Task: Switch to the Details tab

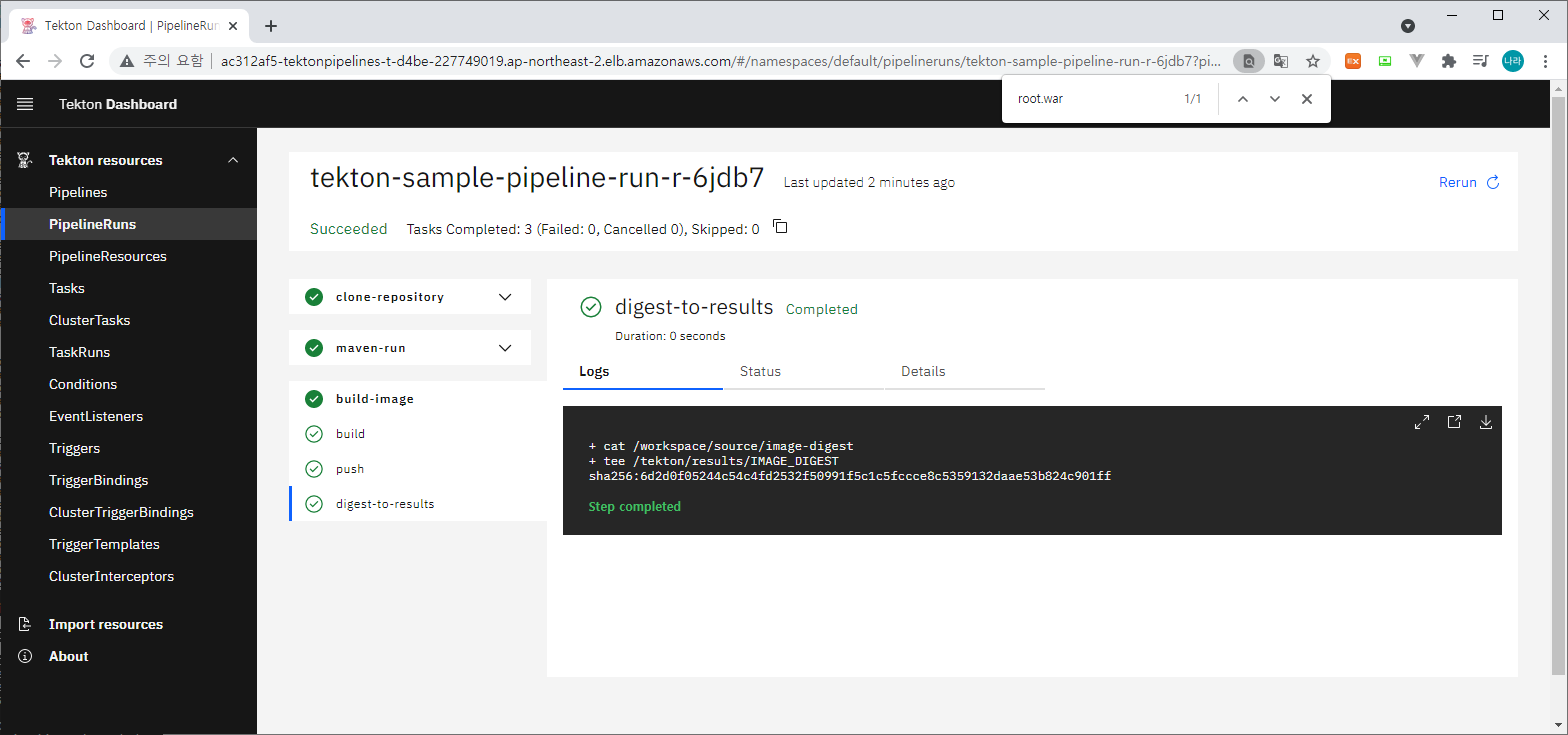Action: coord(965,371)
